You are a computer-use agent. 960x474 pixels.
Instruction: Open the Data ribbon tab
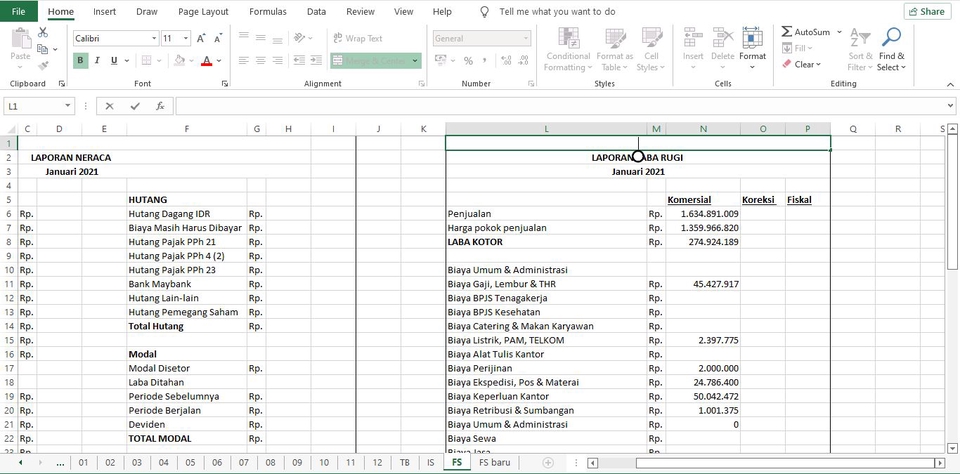point(317,12)
